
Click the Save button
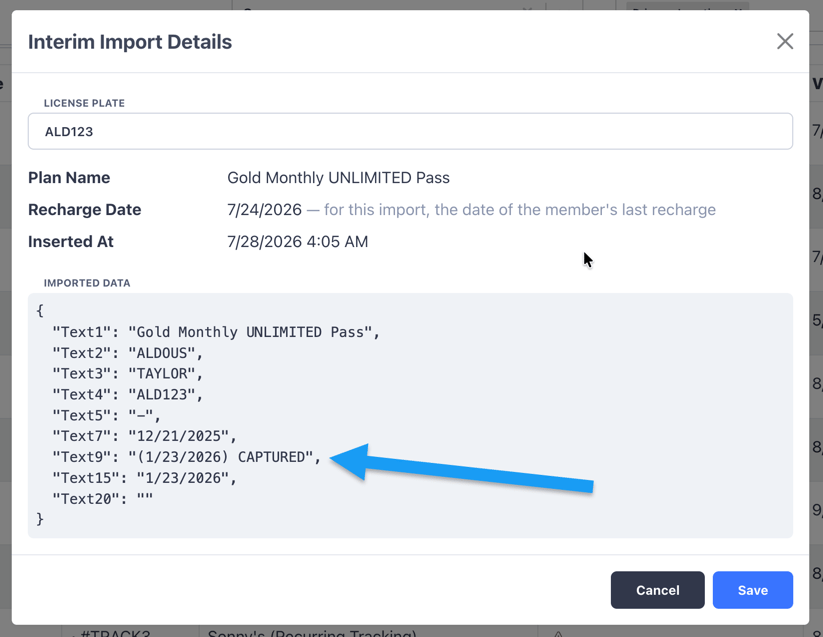(752, 590)
